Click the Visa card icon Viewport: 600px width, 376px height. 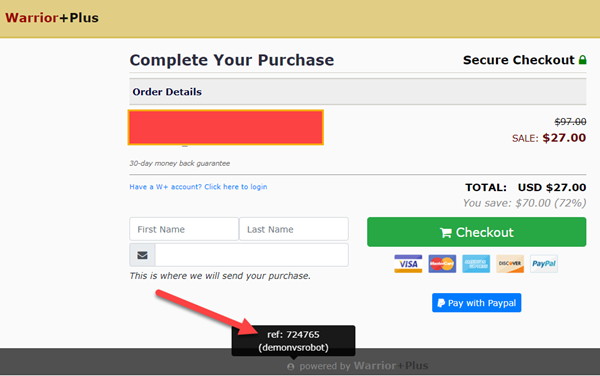pos(408,264)
